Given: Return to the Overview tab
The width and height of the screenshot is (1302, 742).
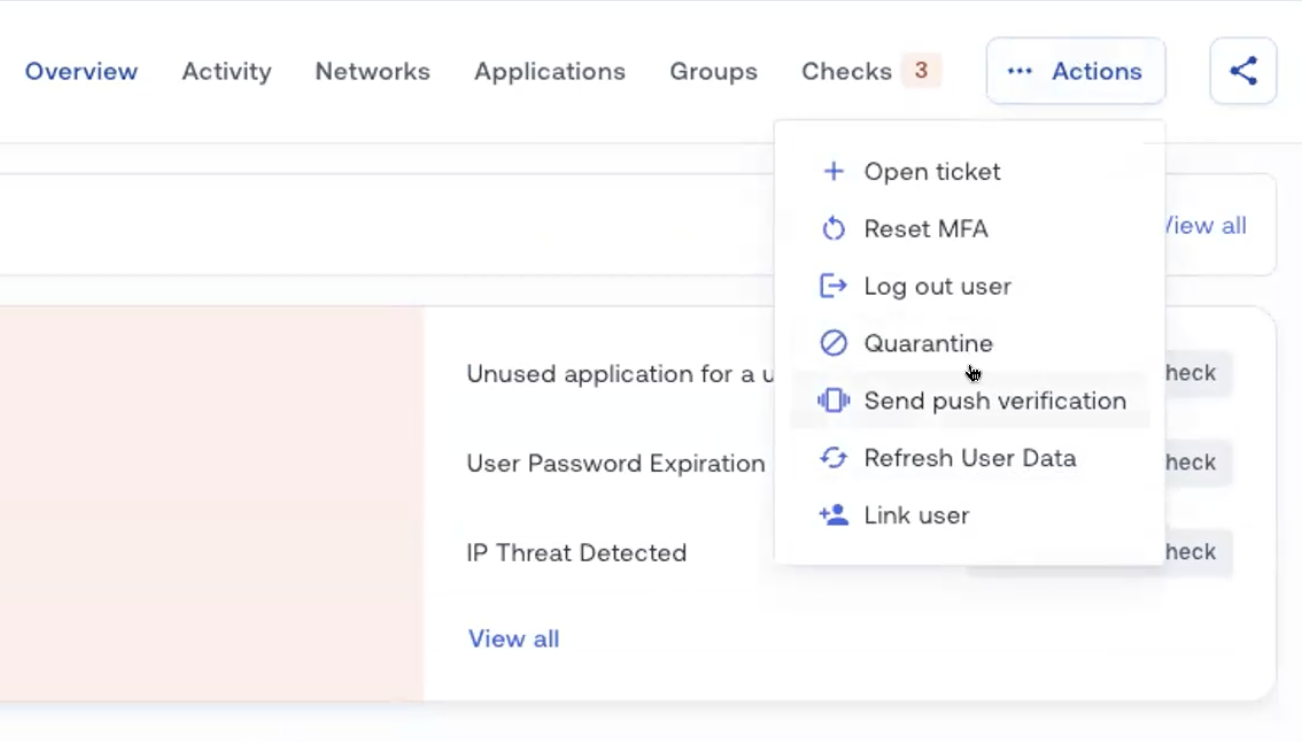Looking at the screenshot, I should 81,72.
